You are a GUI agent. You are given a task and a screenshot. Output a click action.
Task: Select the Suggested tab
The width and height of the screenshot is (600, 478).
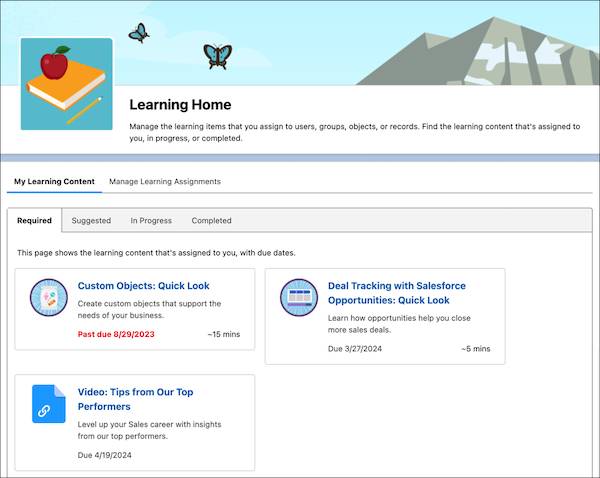point(91,220)
